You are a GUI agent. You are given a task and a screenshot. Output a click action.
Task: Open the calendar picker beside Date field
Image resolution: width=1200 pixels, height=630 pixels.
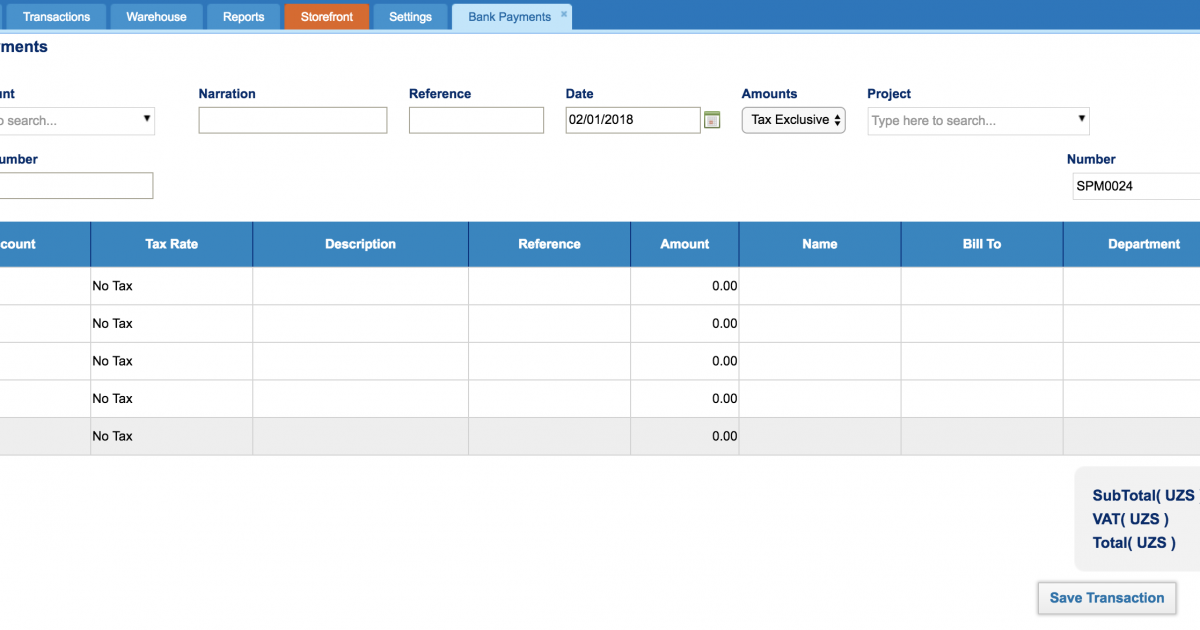tap(712, 120)
